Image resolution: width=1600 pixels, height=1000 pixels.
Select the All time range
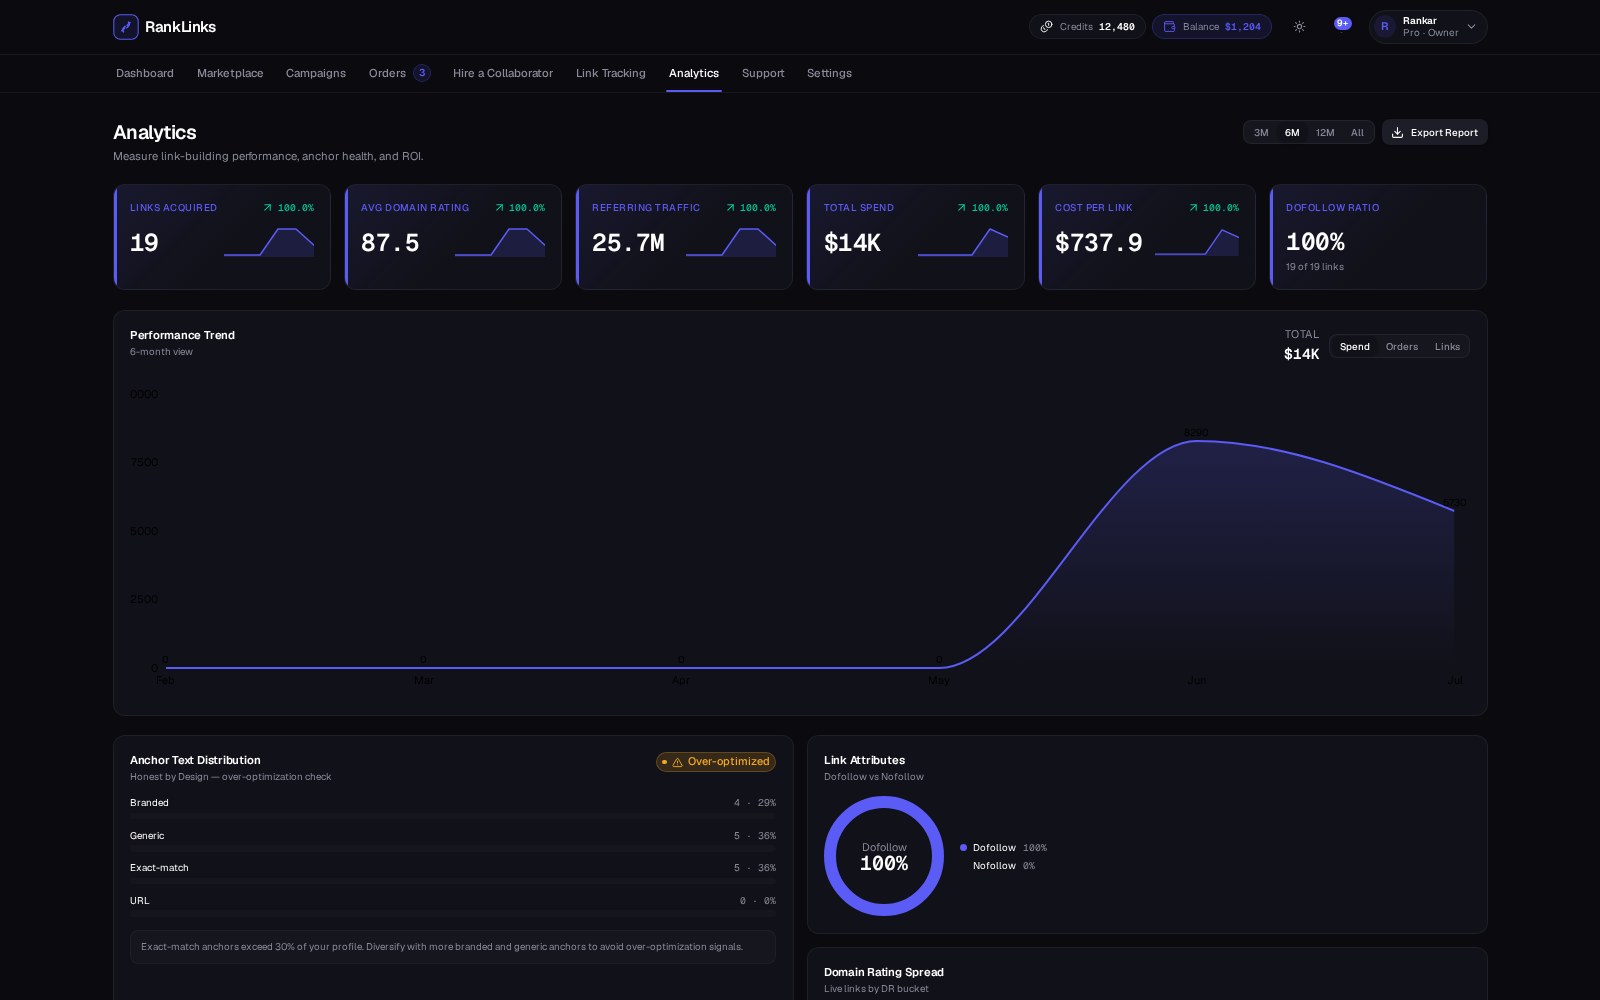tap(1357, 132)
